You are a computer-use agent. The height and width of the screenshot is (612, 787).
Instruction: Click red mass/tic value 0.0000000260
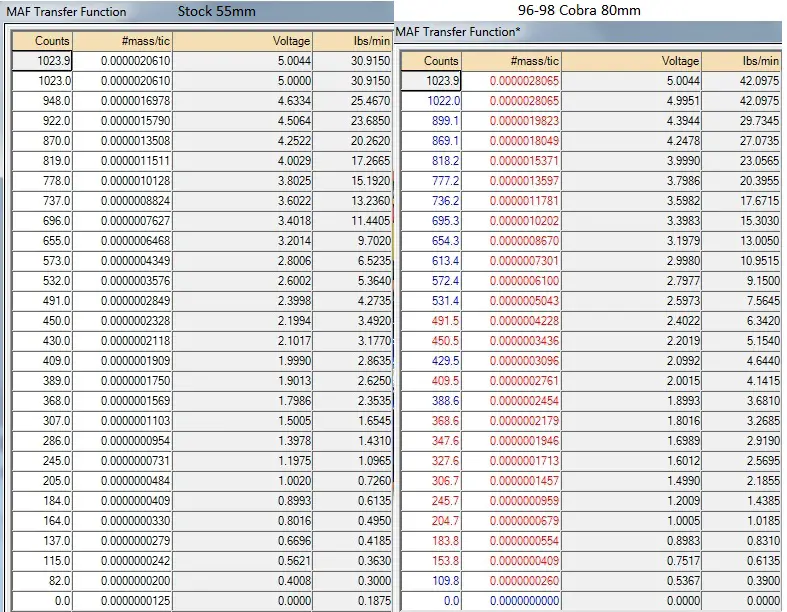(511, 581)
